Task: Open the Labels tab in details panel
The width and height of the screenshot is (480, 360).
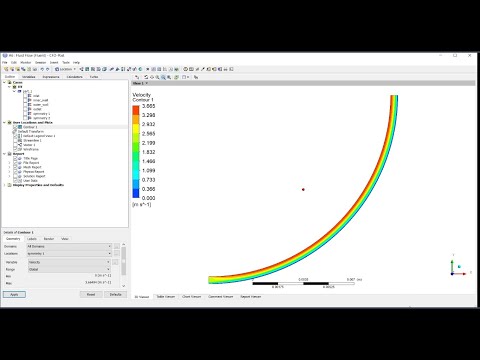Action: coord(32,239)
